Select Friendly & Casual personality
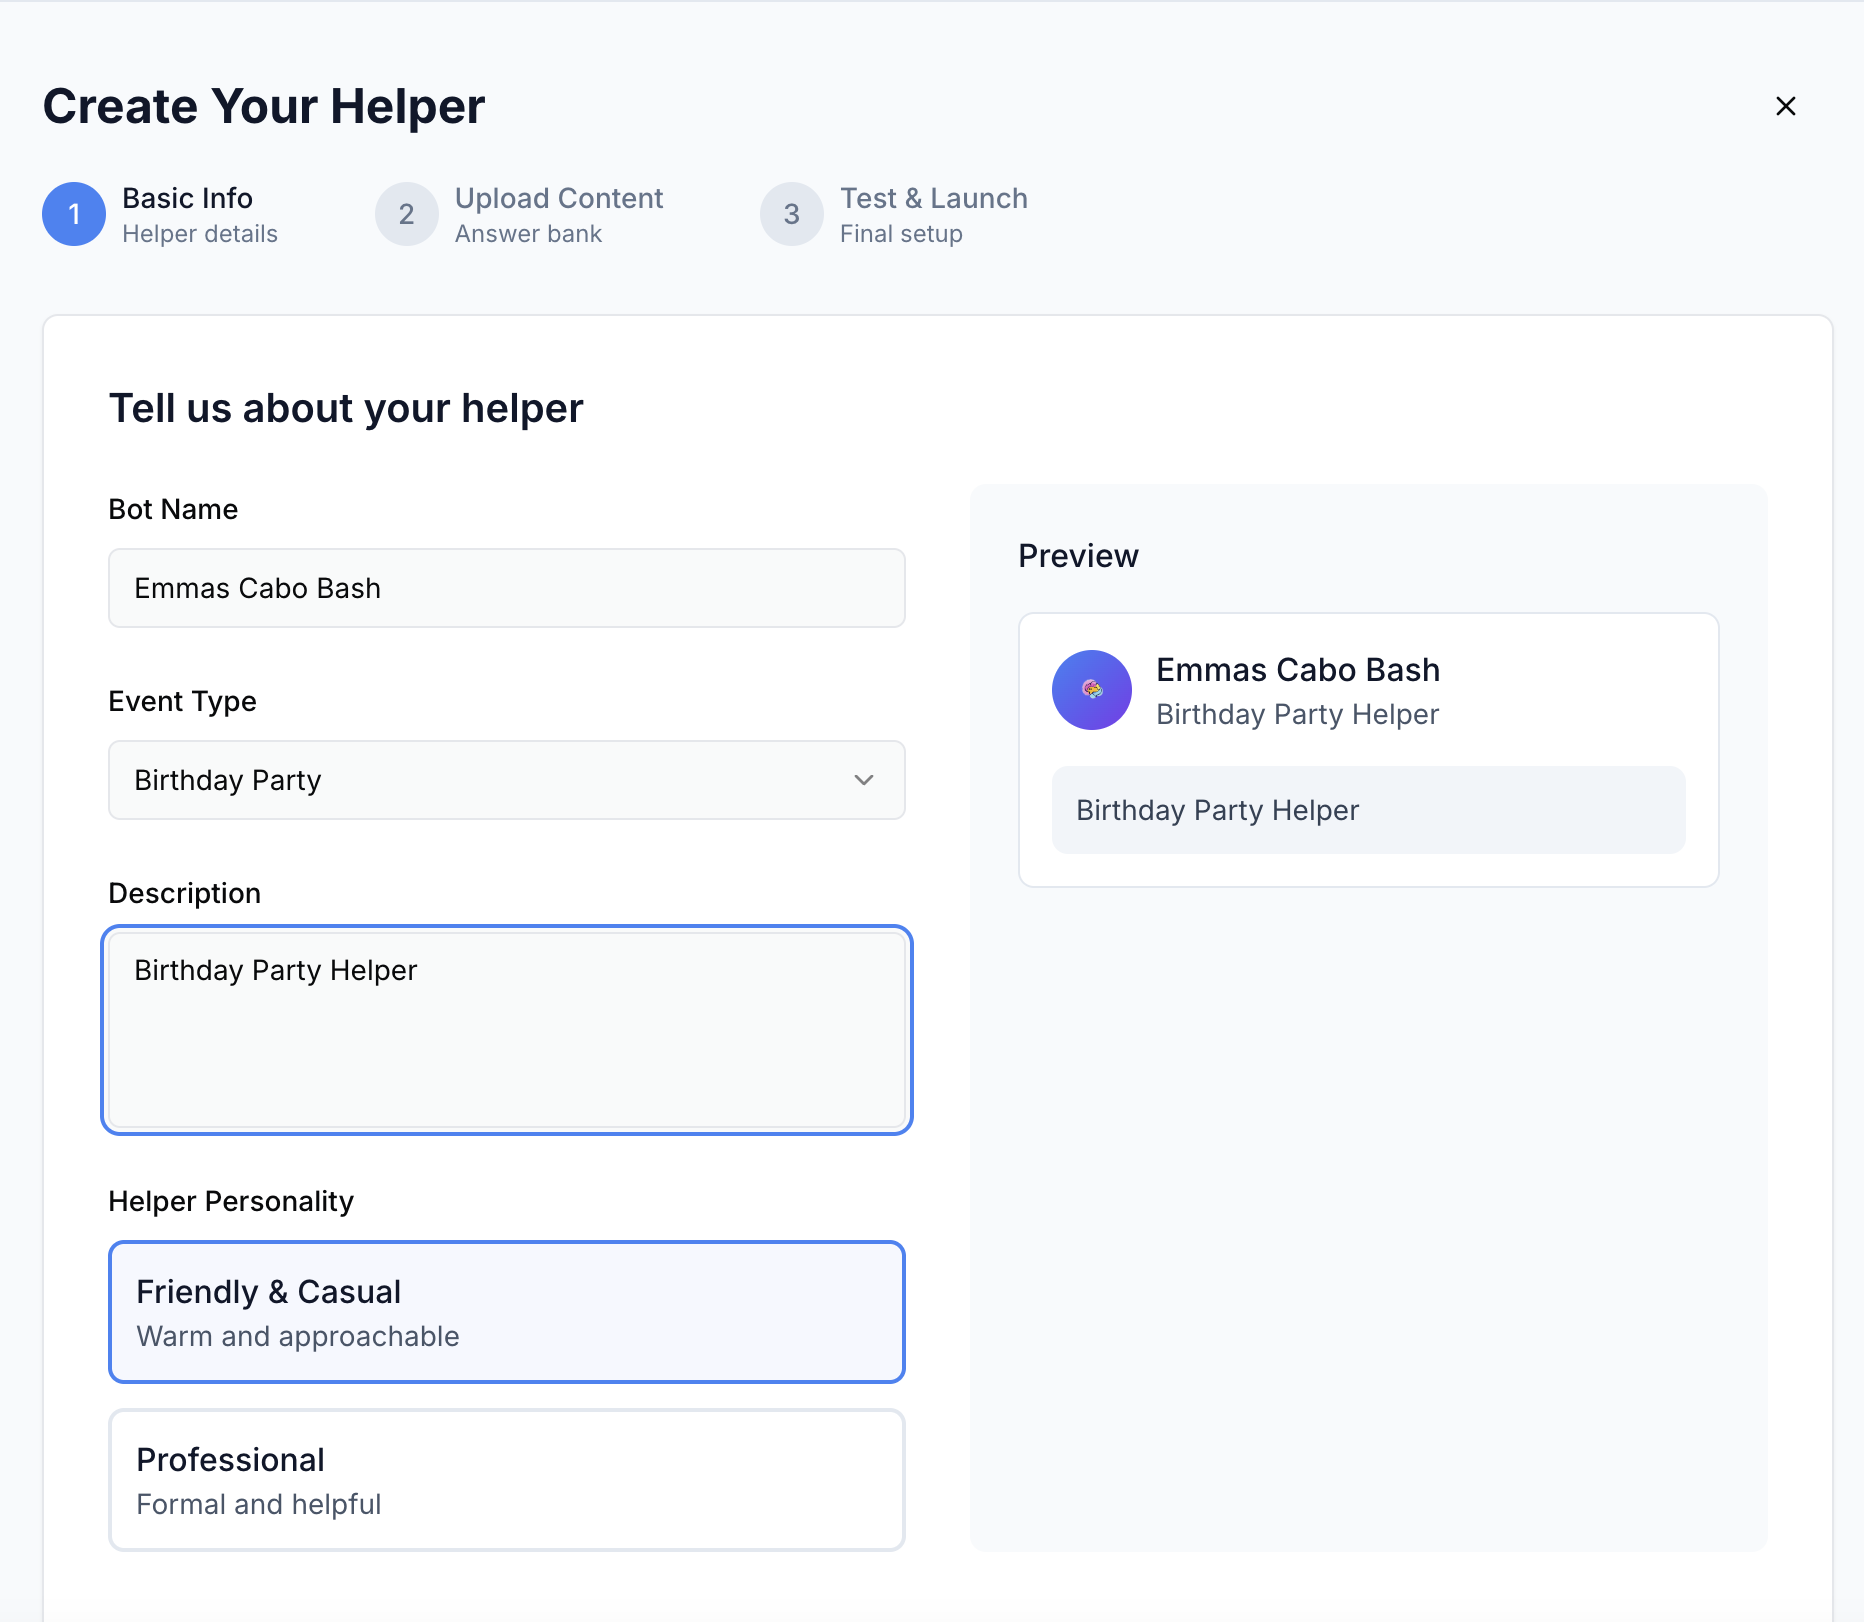 [507, 1312]
